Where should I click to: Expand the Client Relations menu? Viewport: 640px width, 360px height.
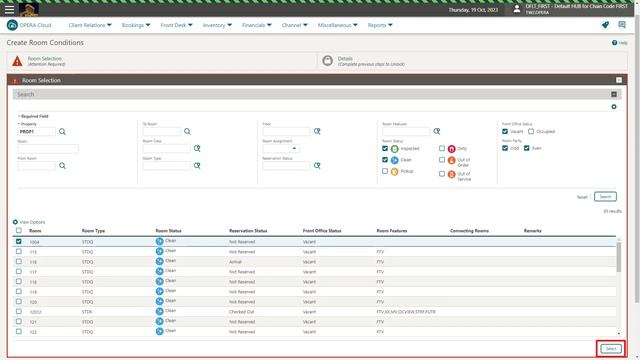[90, 25]
